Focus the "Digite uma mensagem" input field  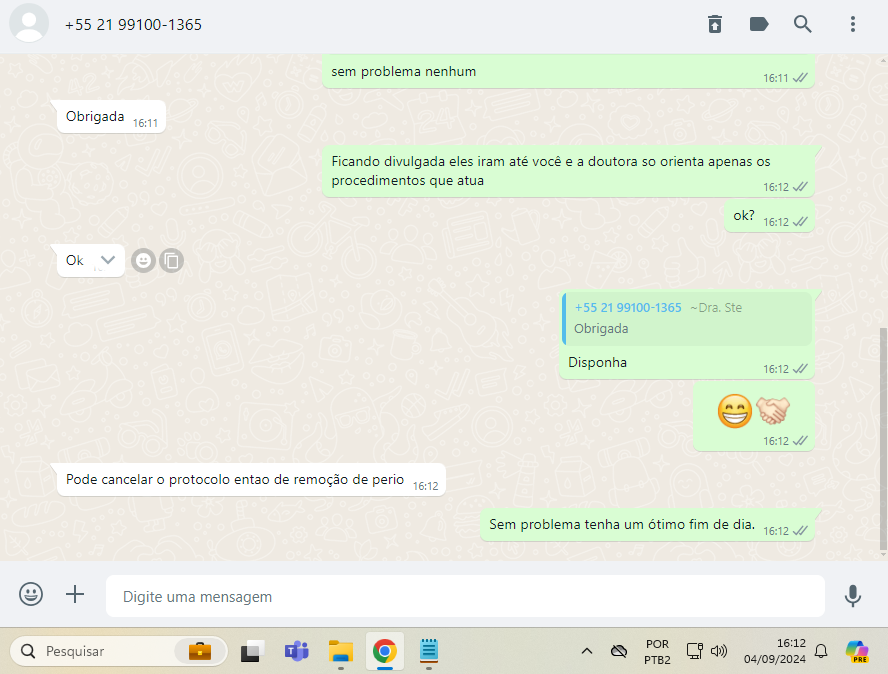(465, 596)
